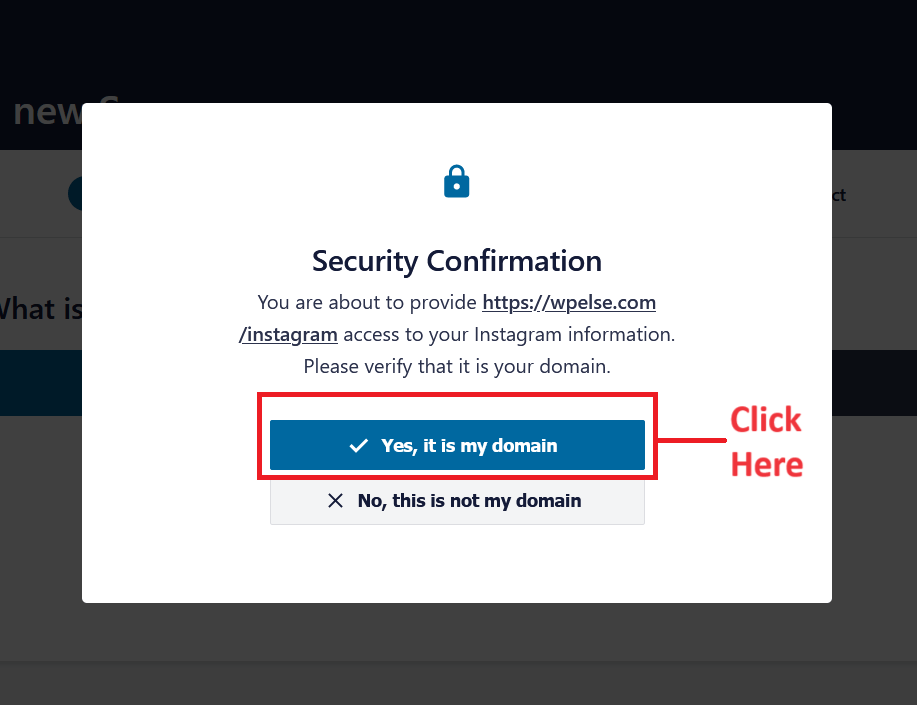
Task: Click the dark header area above the dialog
Action: (x=458, y=50)
